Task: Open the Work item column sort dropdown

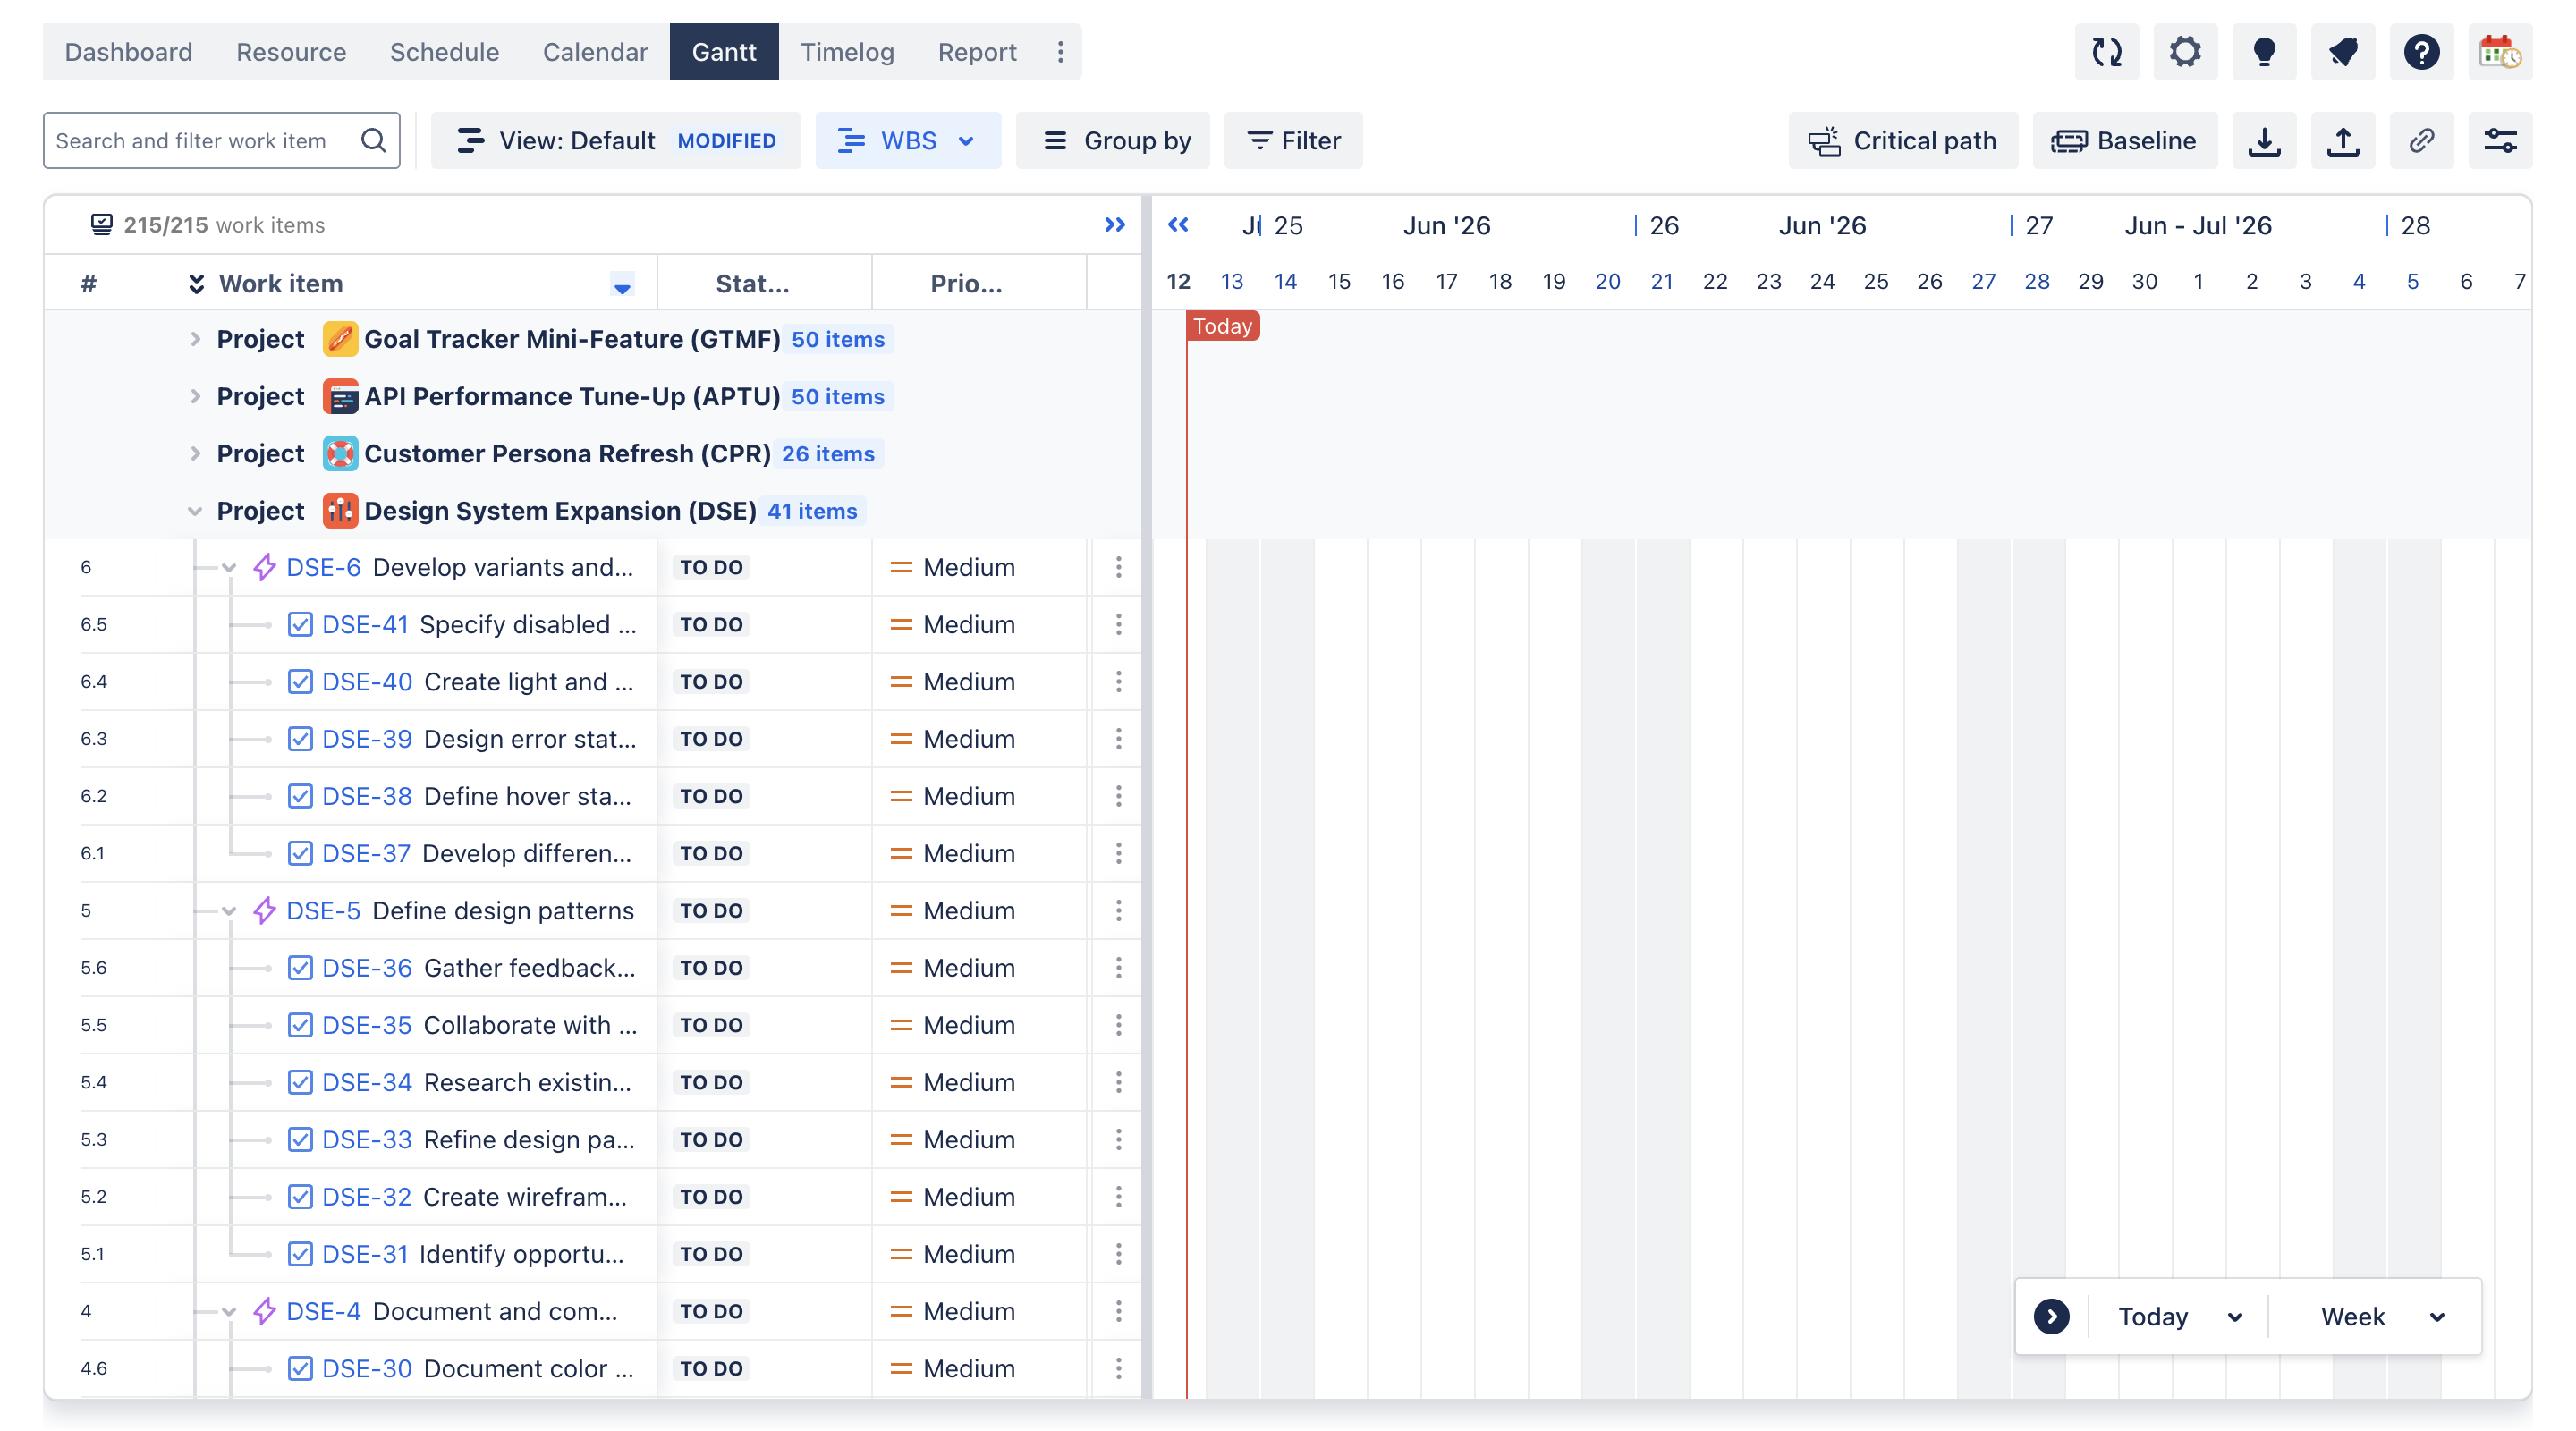Action: (622, 286)
